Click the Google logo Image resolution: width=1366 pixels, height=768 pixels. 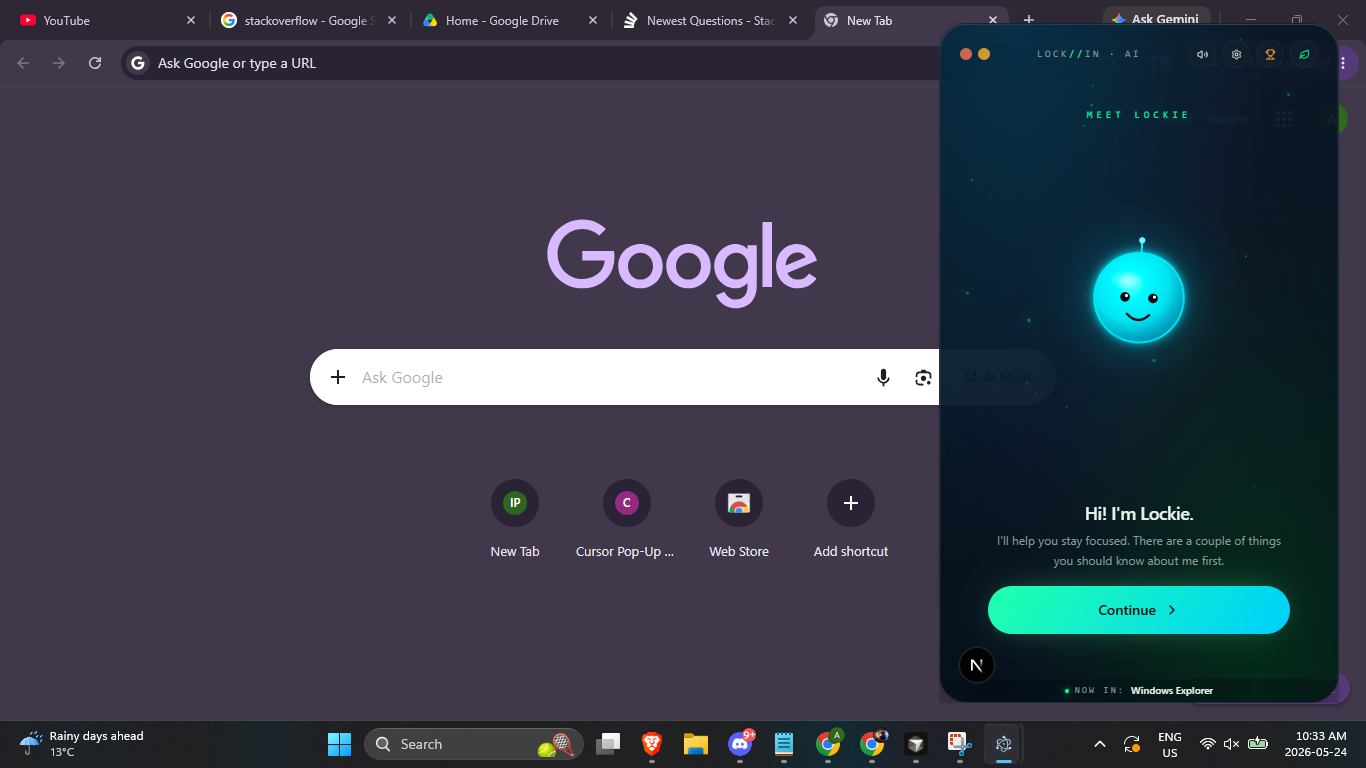click(683, 263)
